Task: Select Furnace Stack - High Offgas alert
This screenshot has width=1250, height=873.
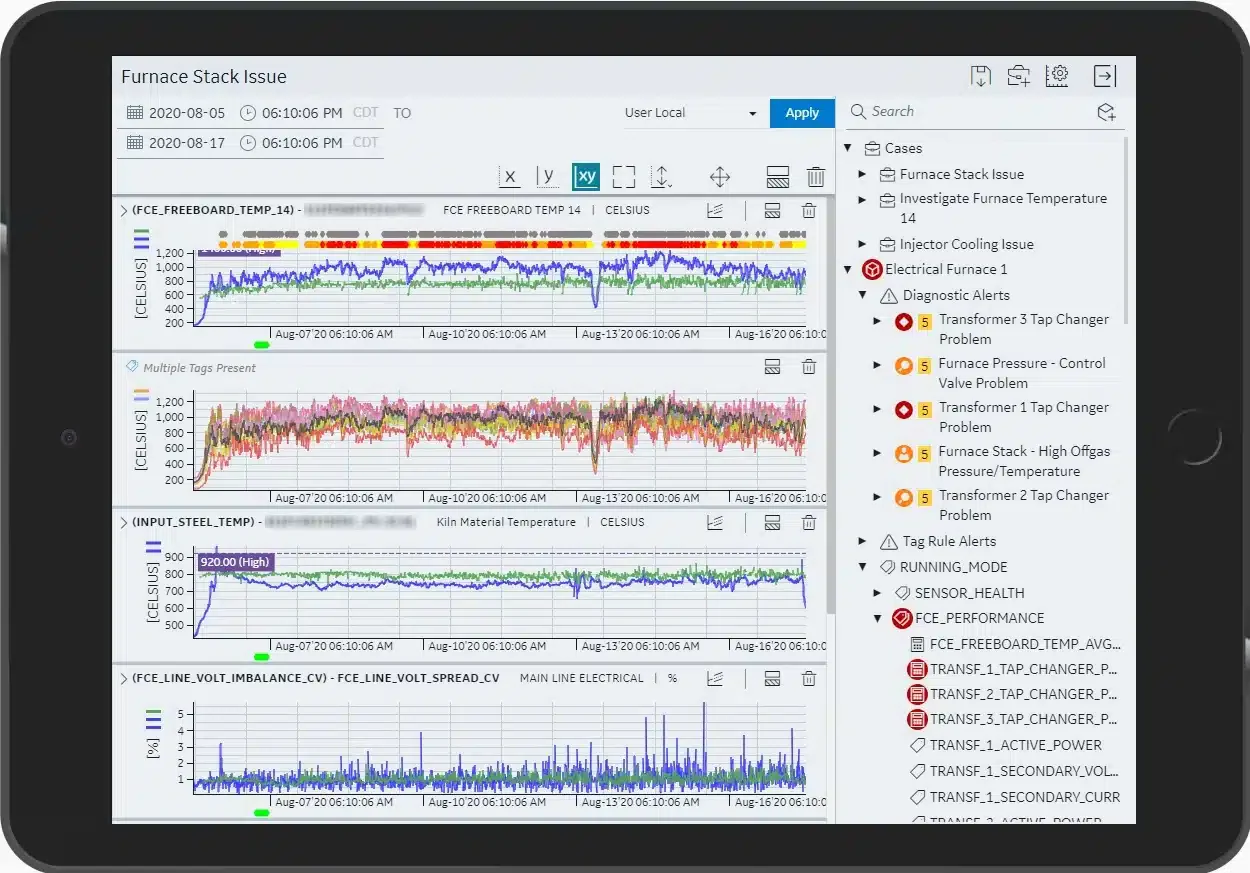Action: [1024, 461]
